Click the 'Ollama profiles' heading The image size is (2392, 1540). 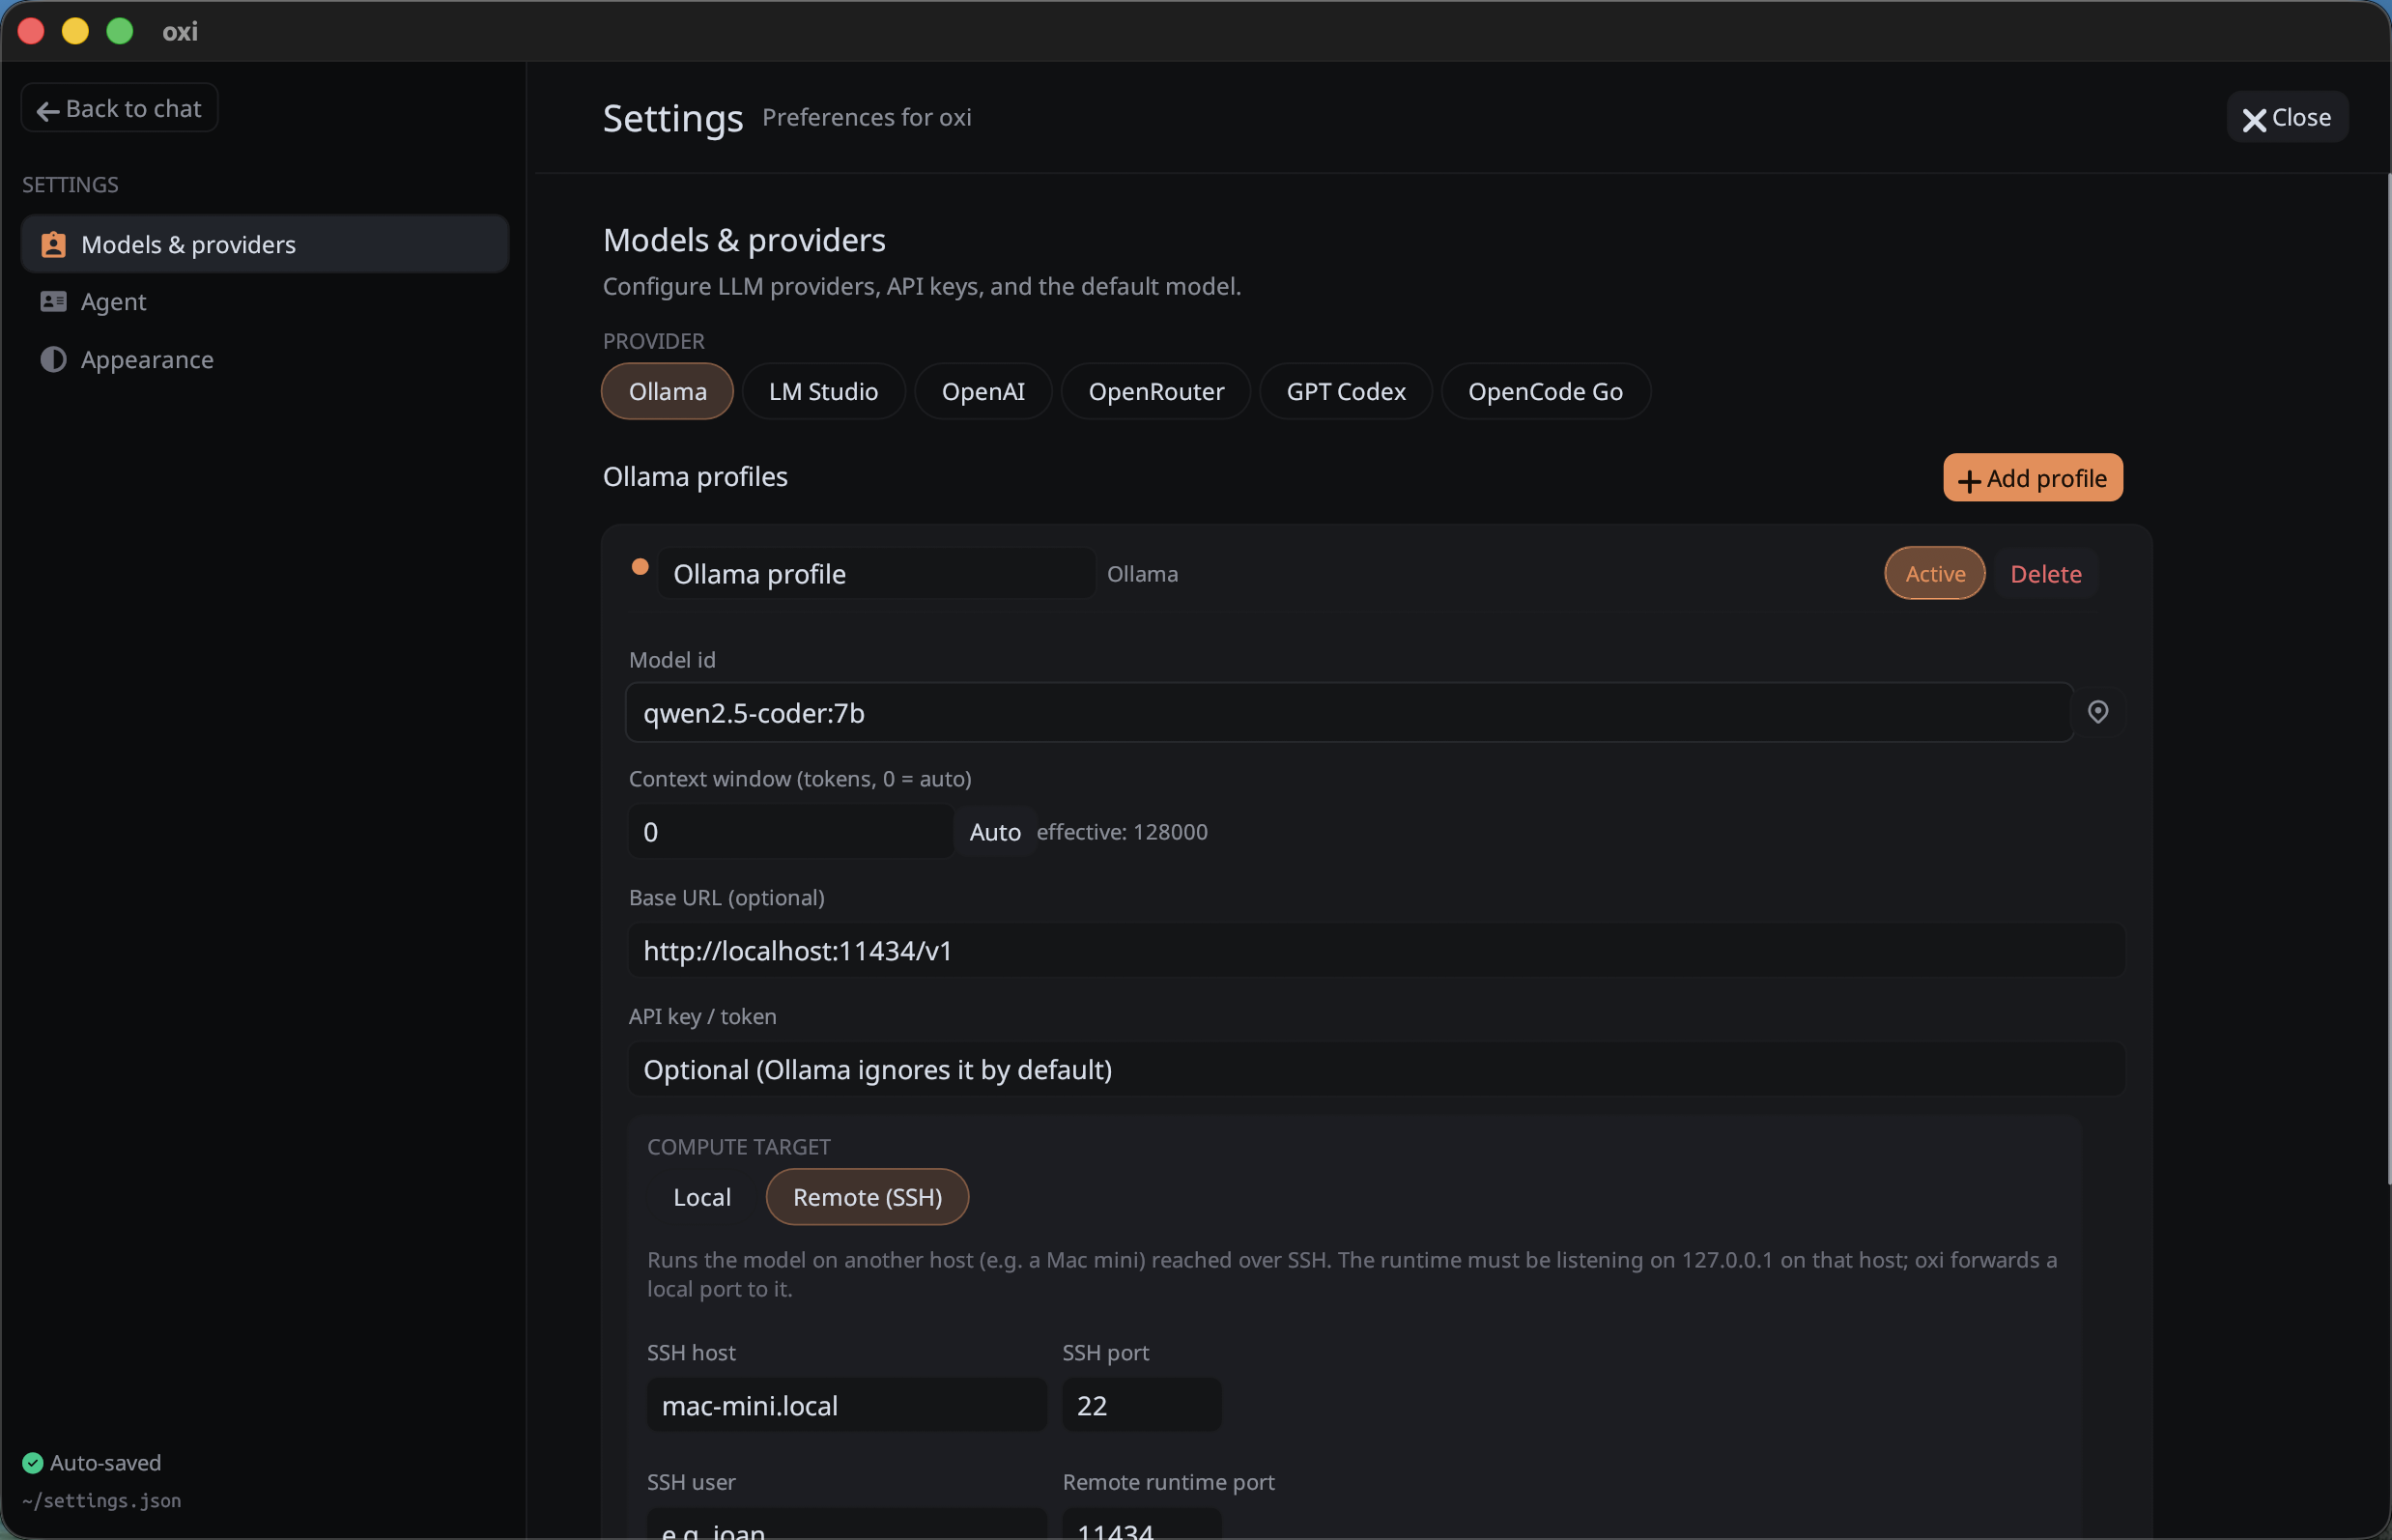tap(695, 476)
